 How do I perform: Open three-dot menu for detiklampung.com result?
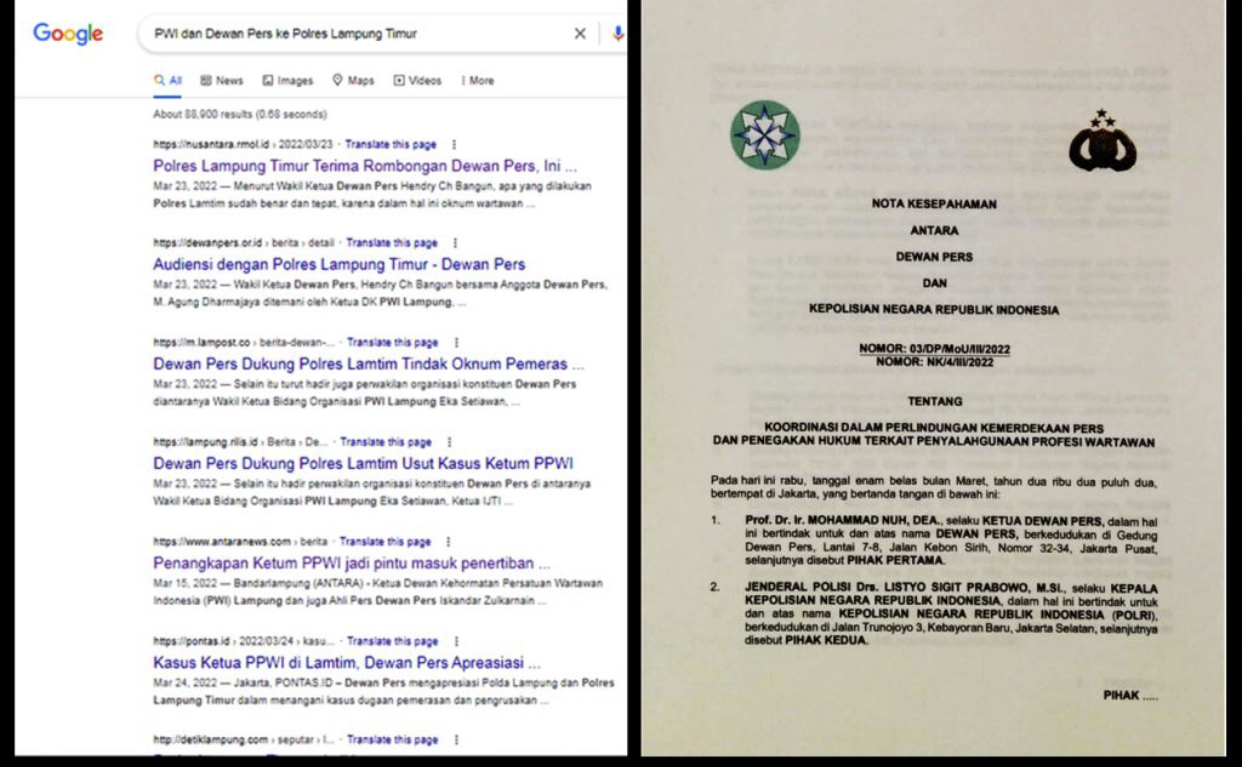456,740
